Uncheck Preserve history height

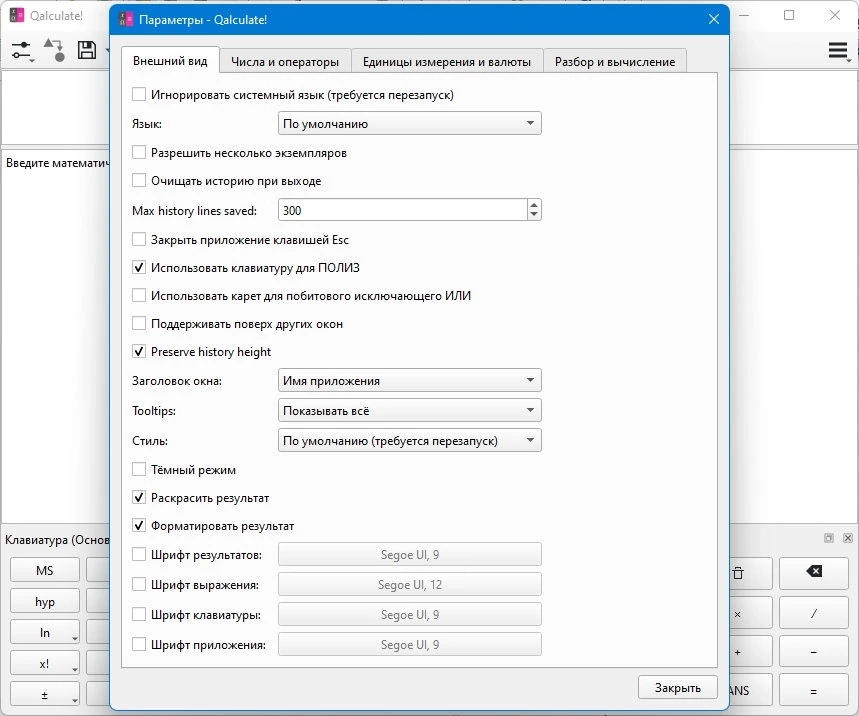point(139,351)
